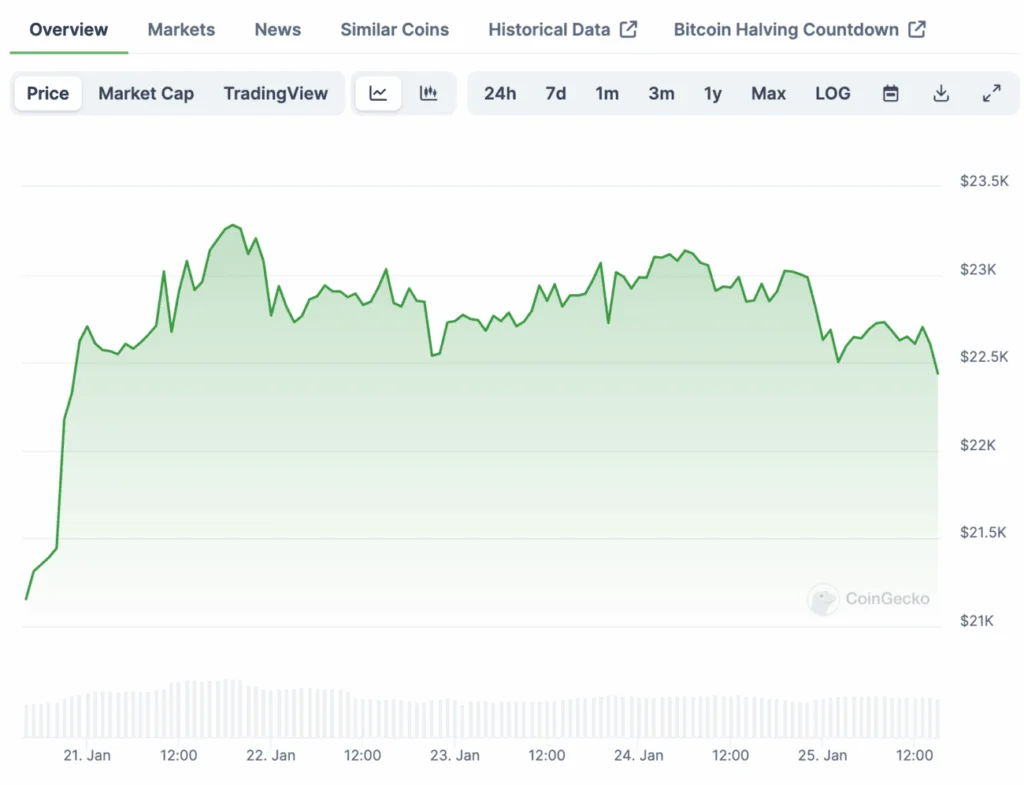Open the calendar date range picker icon

point(890,93)
